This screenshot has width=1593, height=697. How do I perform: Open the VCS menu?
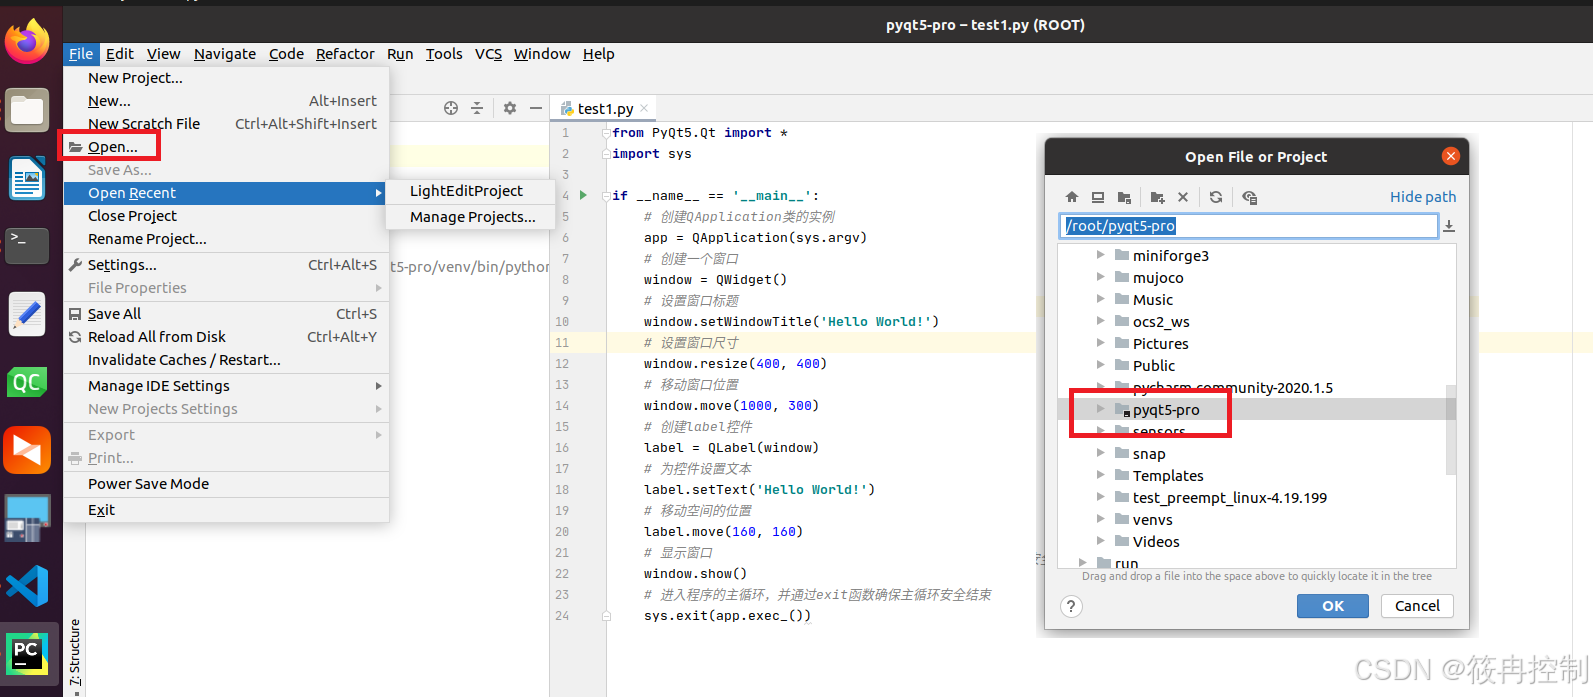tap(488, 54)
